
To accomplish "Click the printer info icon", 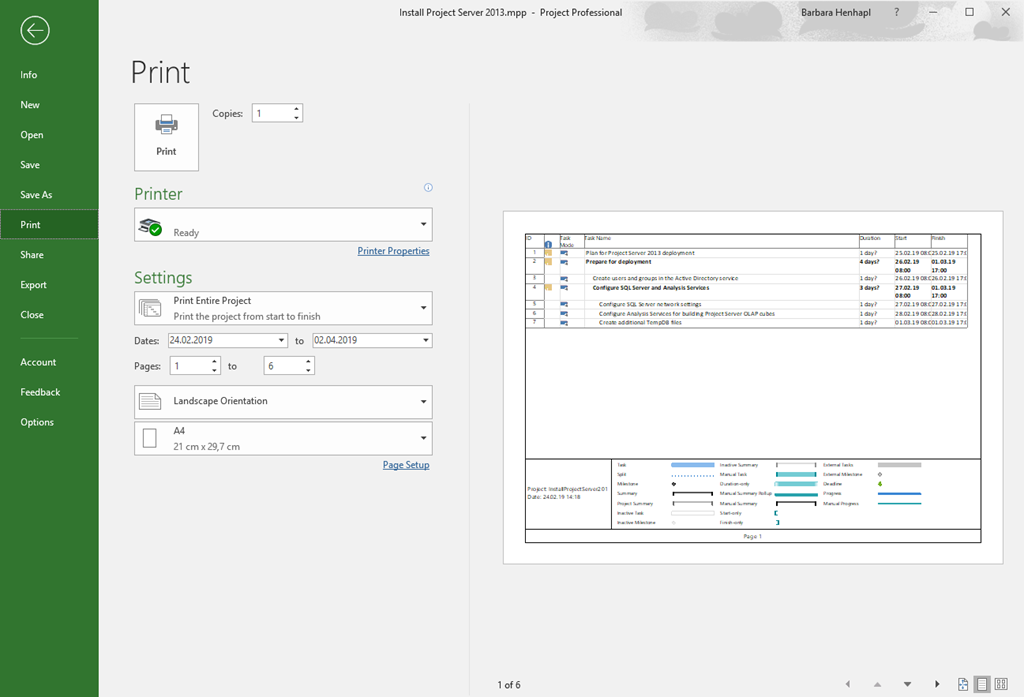I will coord(428,188).
